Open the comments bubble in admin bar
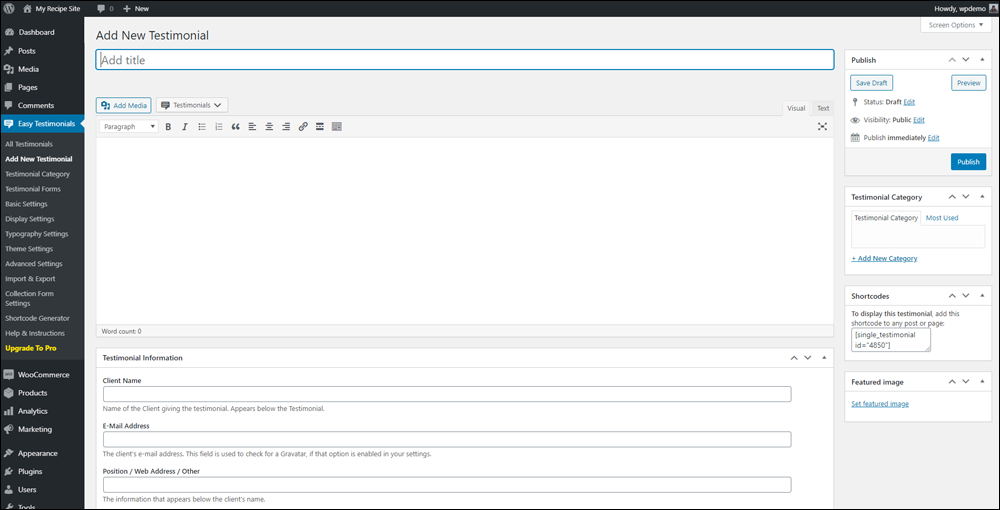 coord(105,9)
